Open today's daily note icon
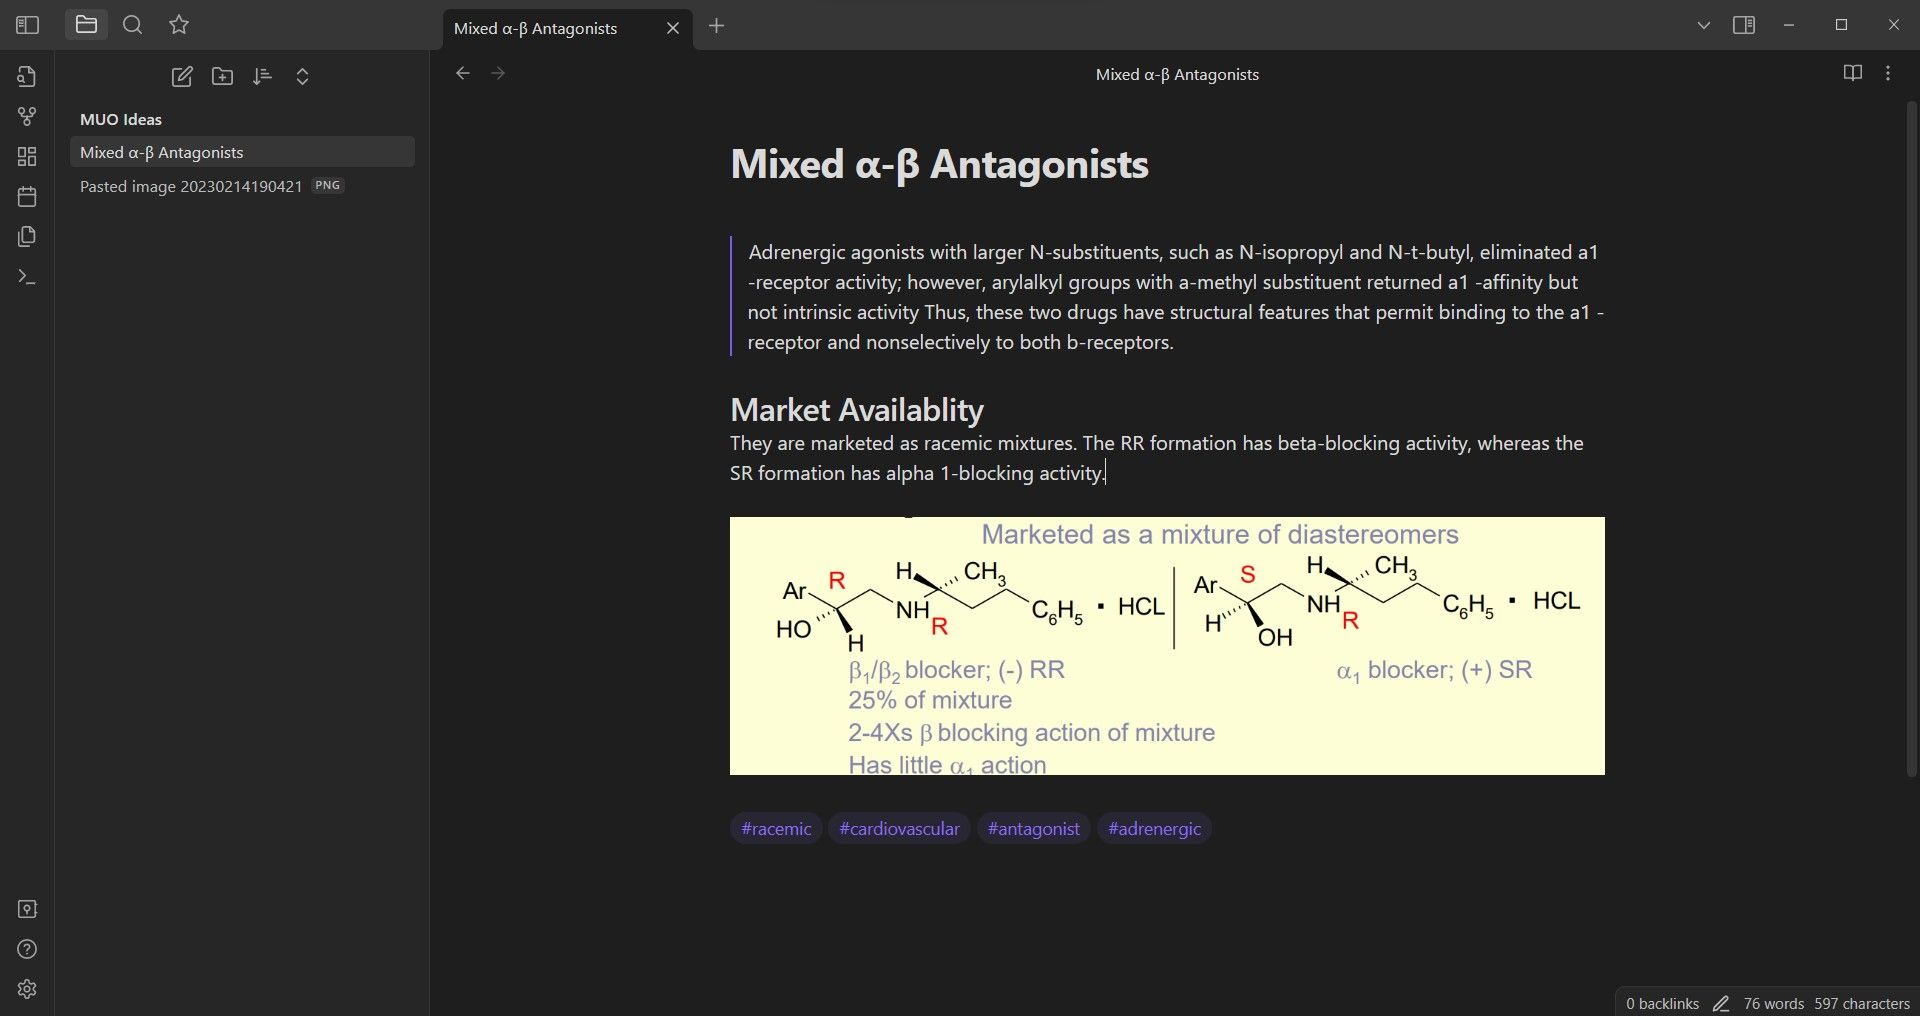Screen dimensions: 1920x1016 (x=27, y=197)
